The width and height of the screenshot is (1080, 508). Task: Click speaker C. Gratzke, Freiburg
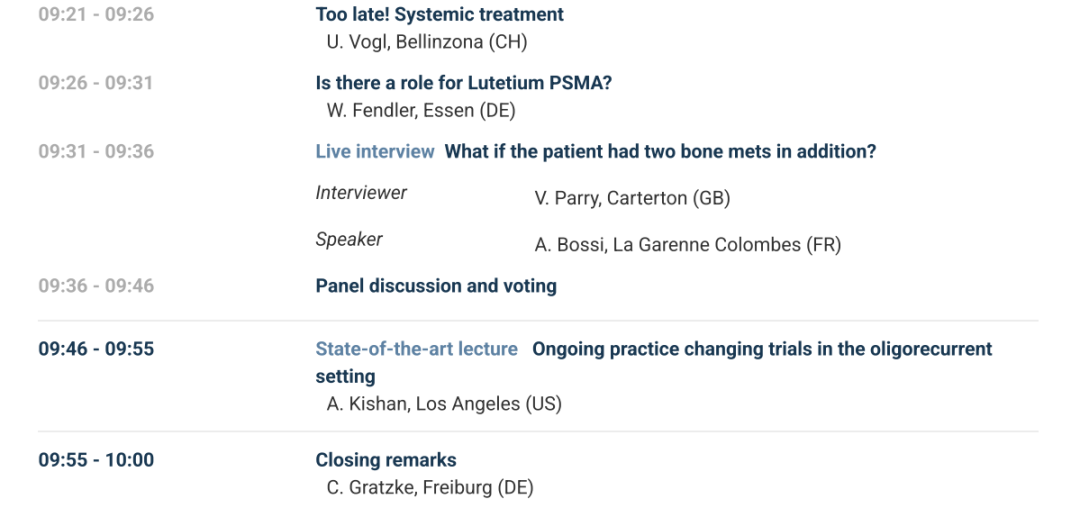click(430, 488)
